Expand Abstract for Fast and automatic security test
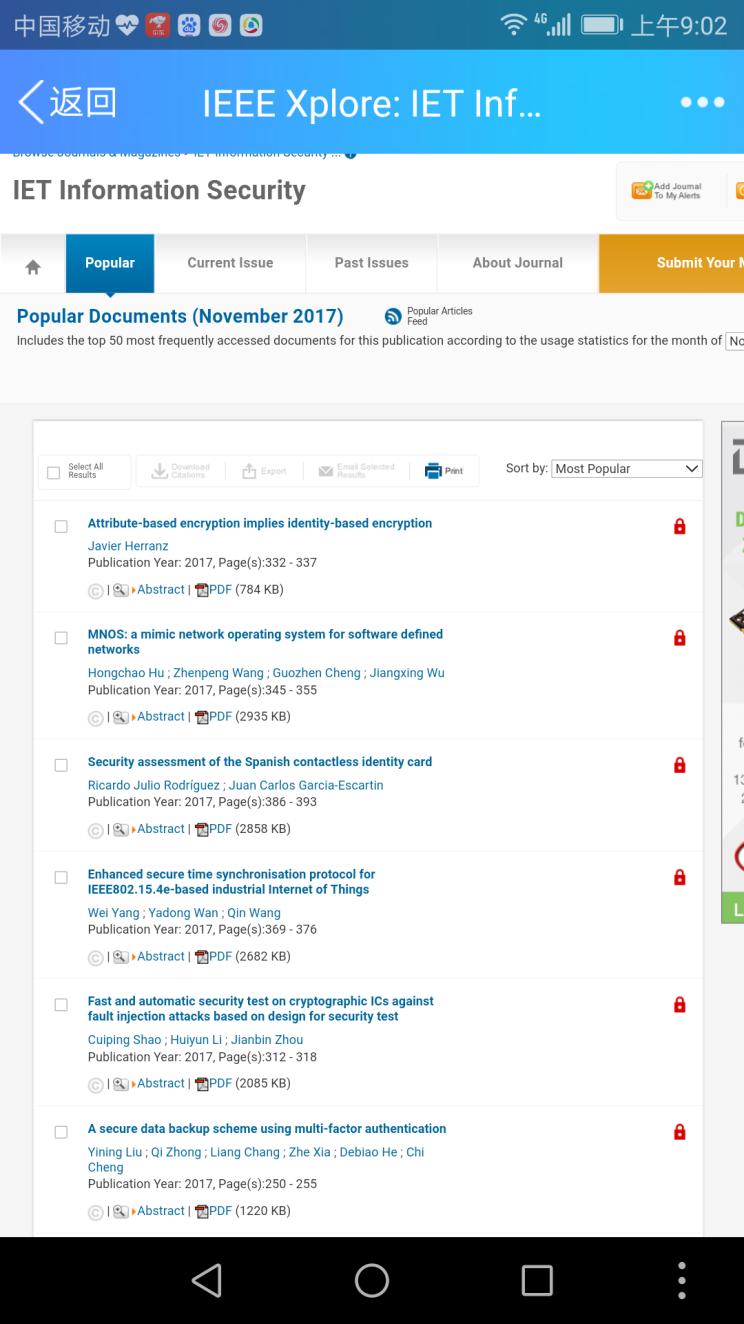744x1324 pixels. (x=158, y=1084)
